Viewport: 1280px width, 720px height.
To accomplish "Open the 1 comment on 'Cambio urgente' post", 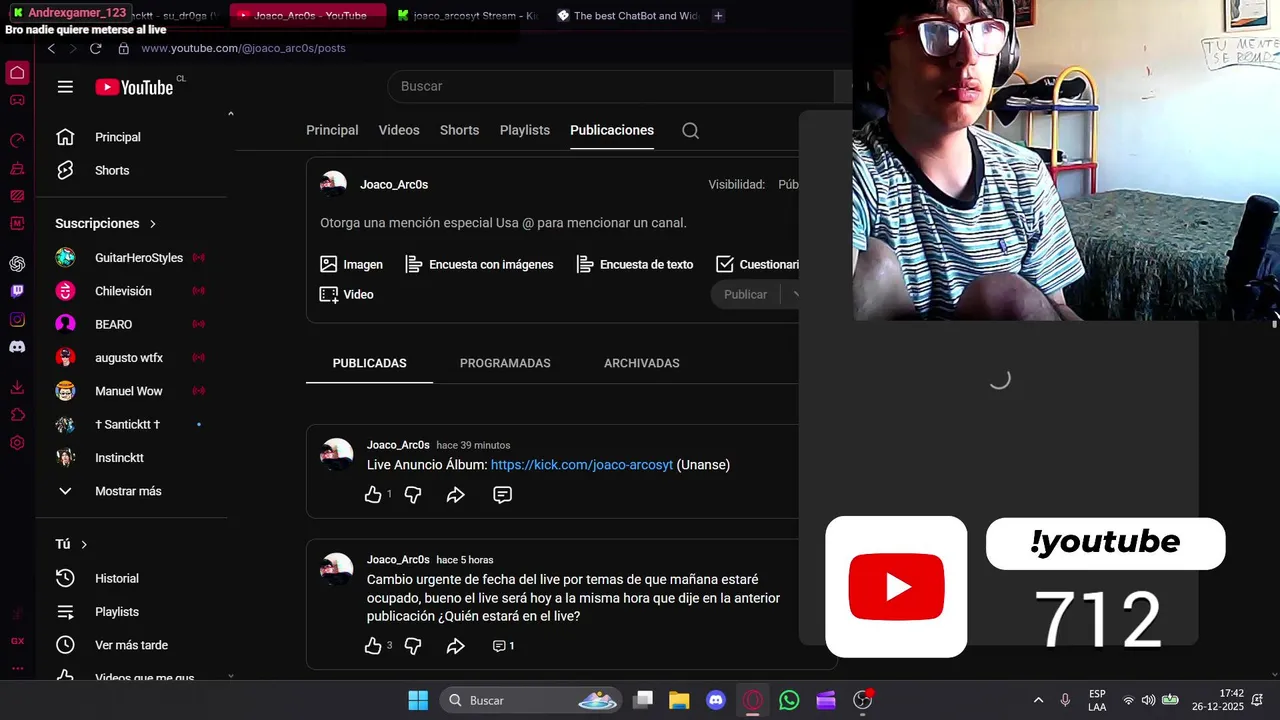I will [x=503, y=646].
